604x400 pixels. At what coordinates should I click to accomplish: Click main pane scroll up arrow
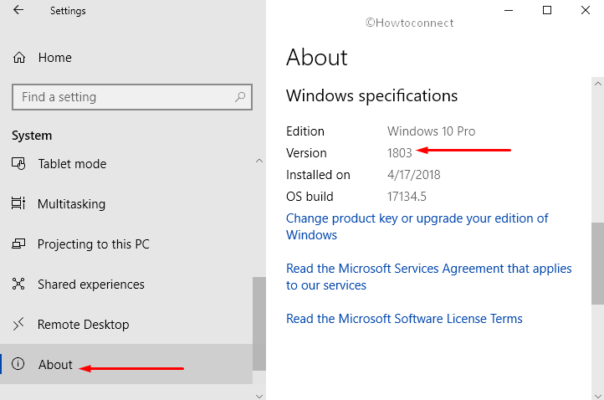click(598, 84)
